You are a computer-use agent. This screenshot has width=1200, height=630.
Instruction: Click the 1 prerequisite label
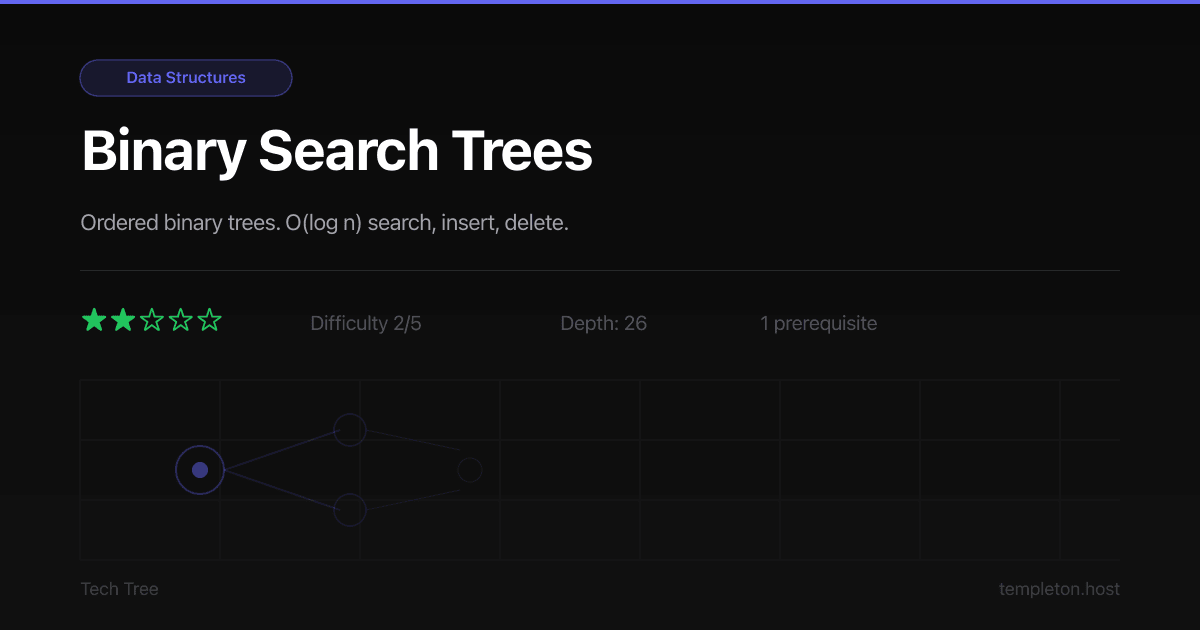(819, 323)
